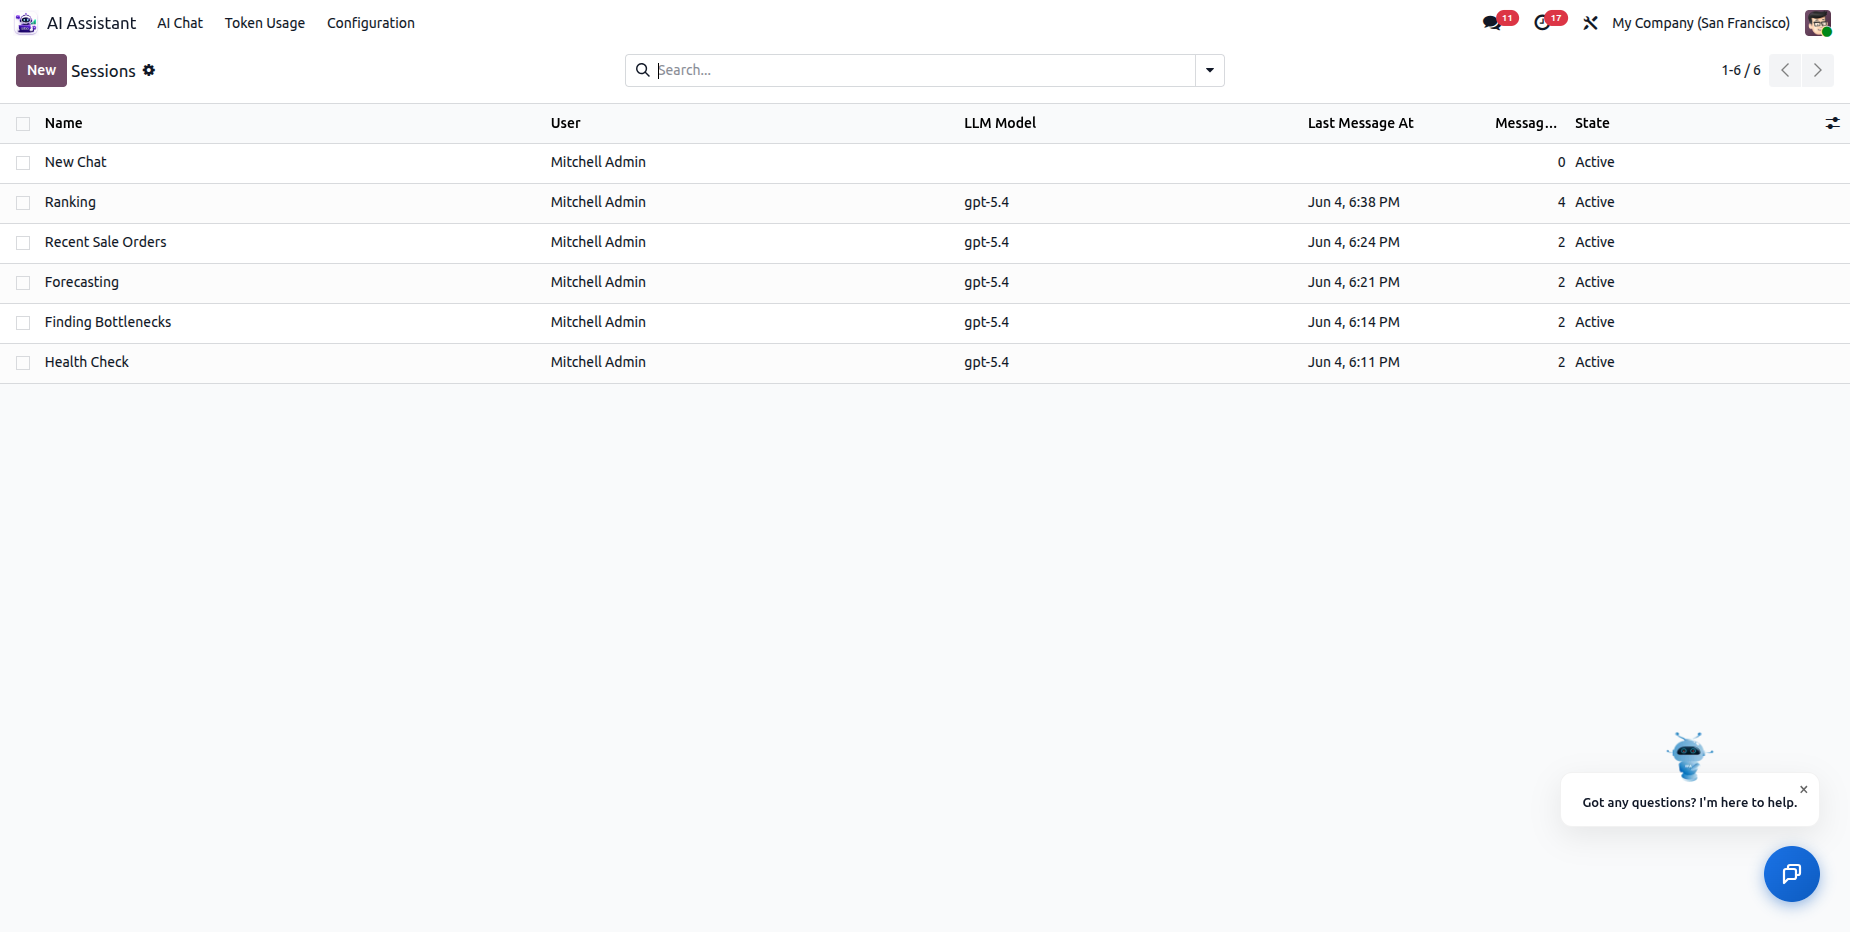Sort by Messages count column header
Viewport: 1850px width, 932px height.
(x=1526, y=123)
